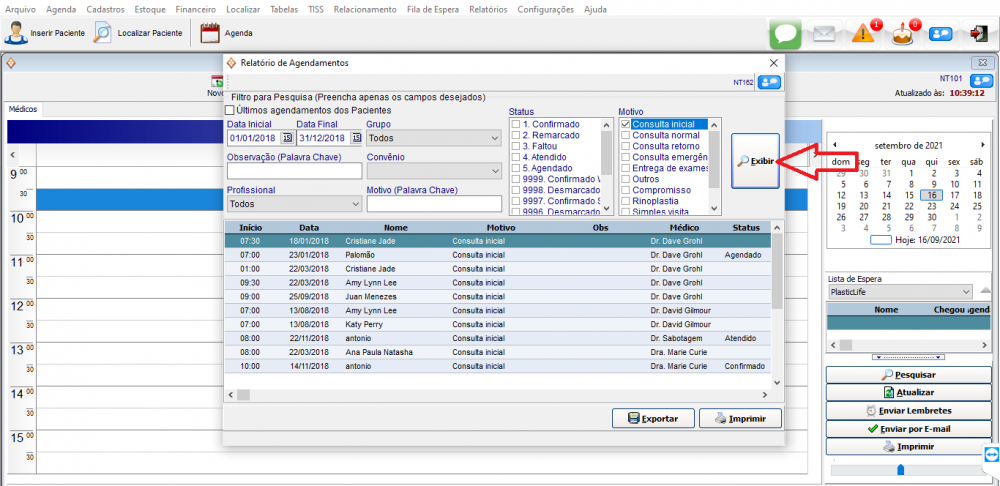Open the Data Inicial calendar picker
The width and height of the screenshot is (1000, 486).
[287, 138]
